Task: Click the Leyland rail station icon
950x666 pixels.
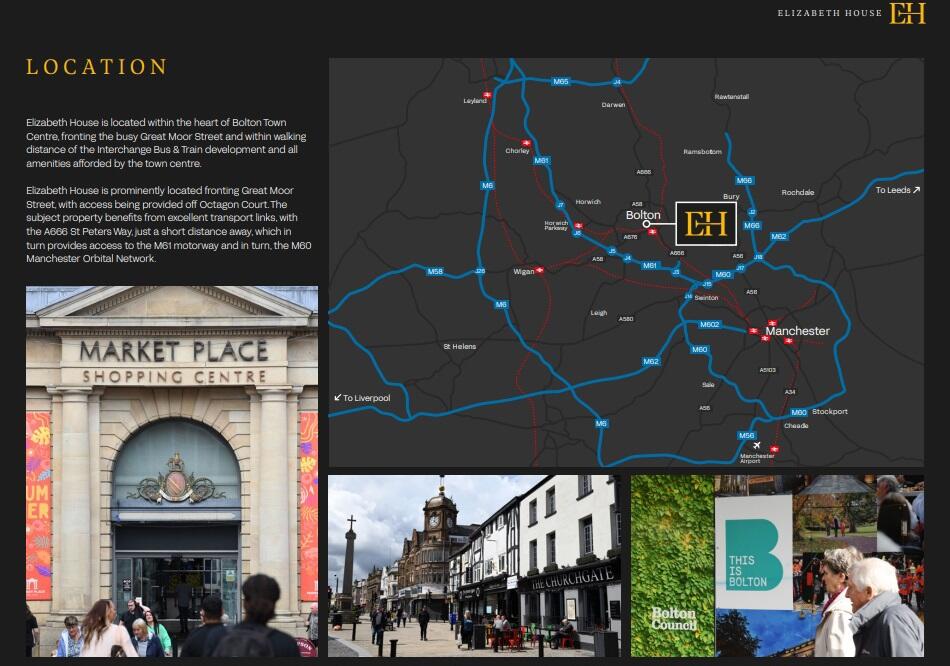Action: tap(487, 95)
